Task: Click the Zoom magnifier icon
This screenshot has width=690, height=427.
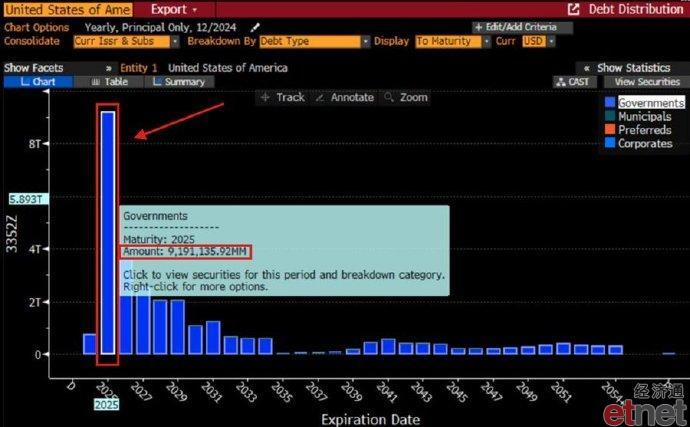Action: [x=389, y=97]
